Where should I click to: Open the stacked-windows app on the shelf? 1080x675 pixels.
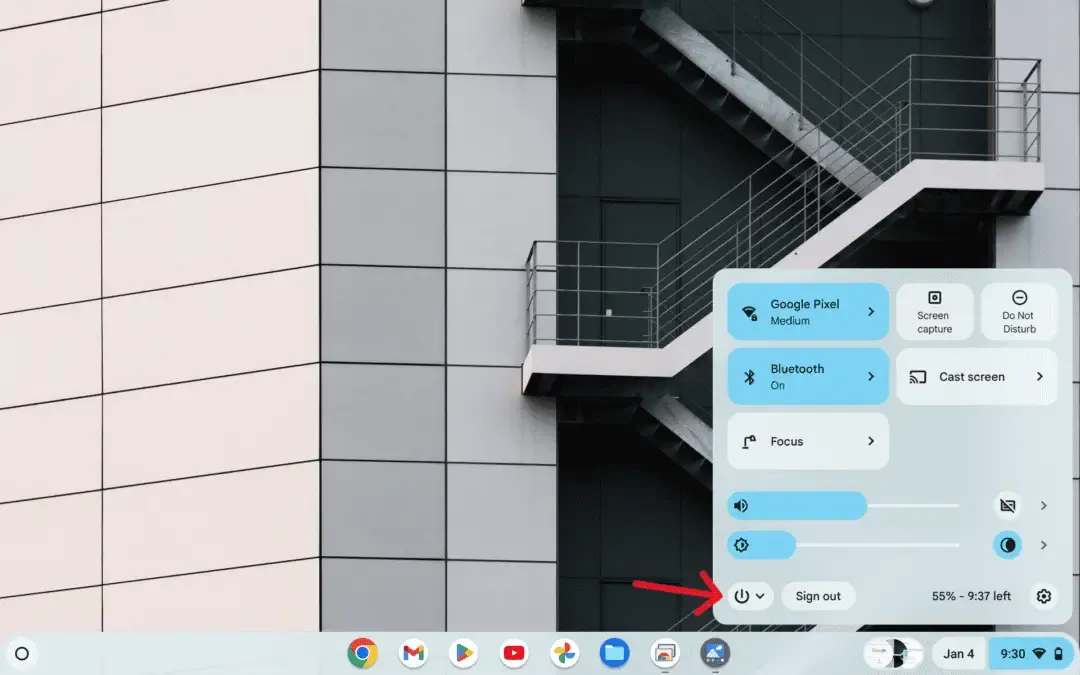tap(665, 653)
